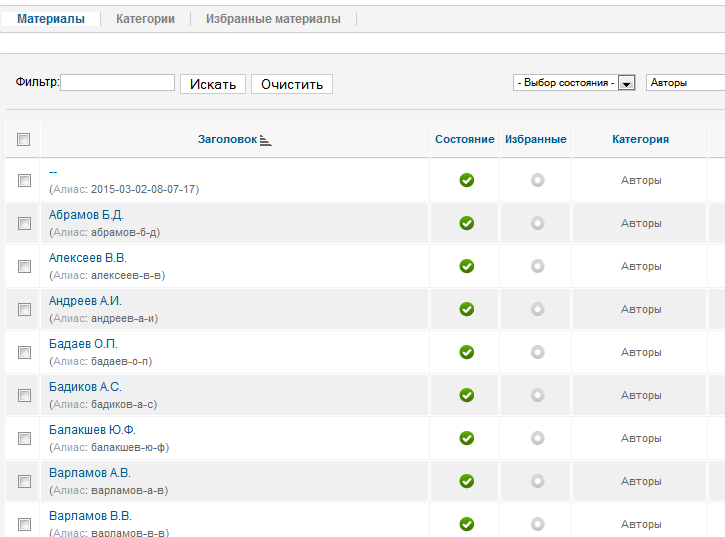Focus the Фильтр text input field

[x=117, y=83]
